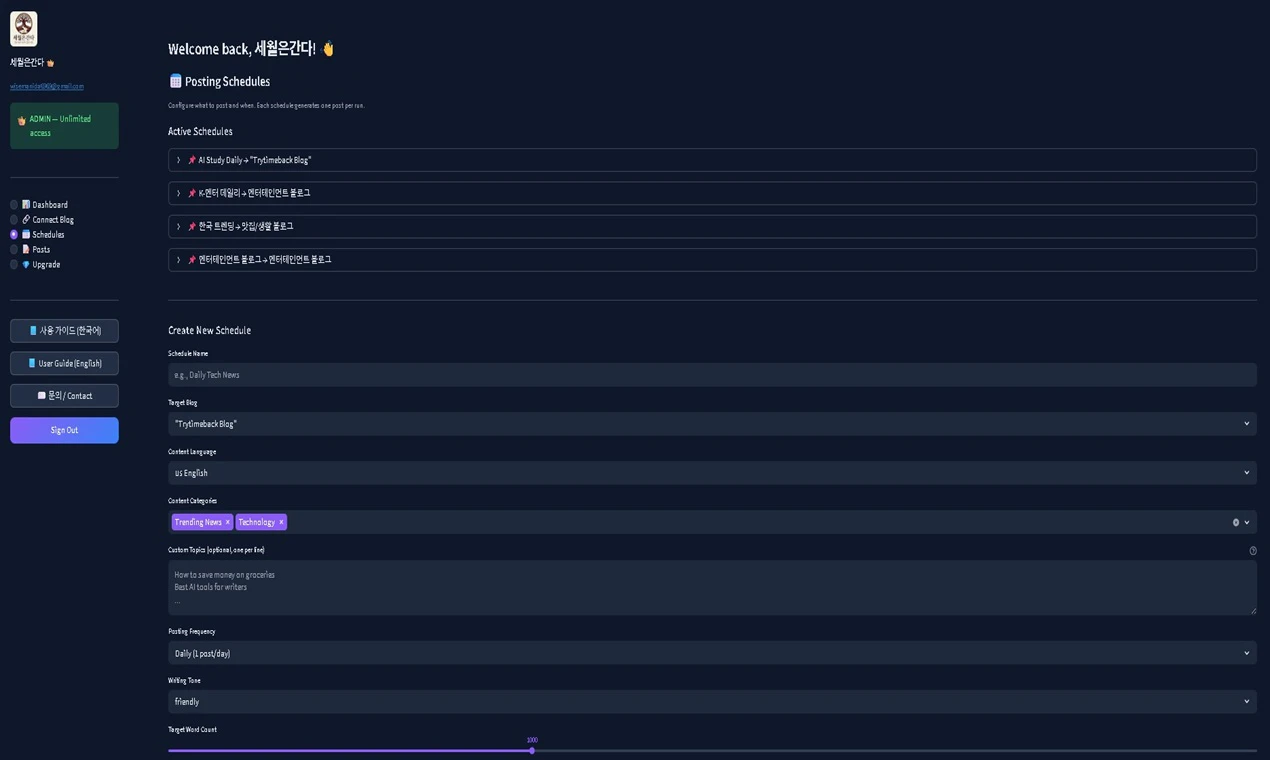Screen dimensions: 1270x760
Task: Expand the AI Study Daily schedule
Action: (x=178, y=160)
